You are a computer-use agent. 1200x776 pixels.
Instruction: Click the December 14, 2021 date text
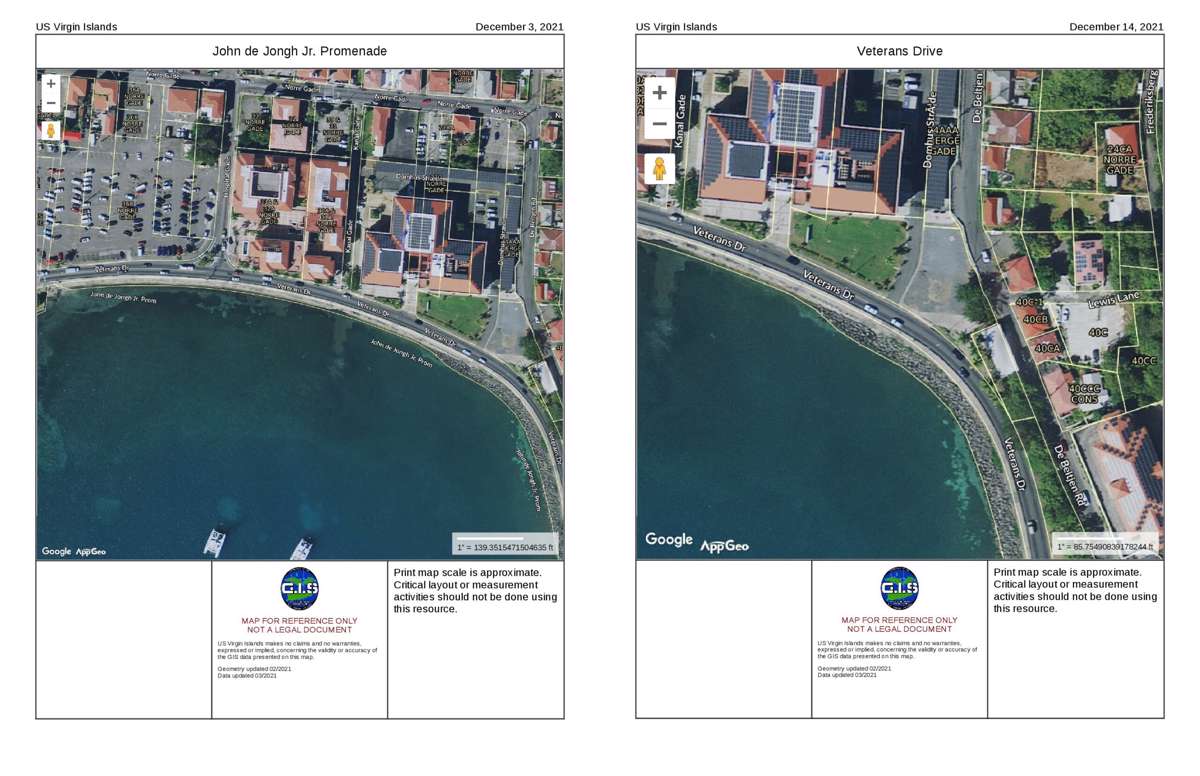point(1116,27)
